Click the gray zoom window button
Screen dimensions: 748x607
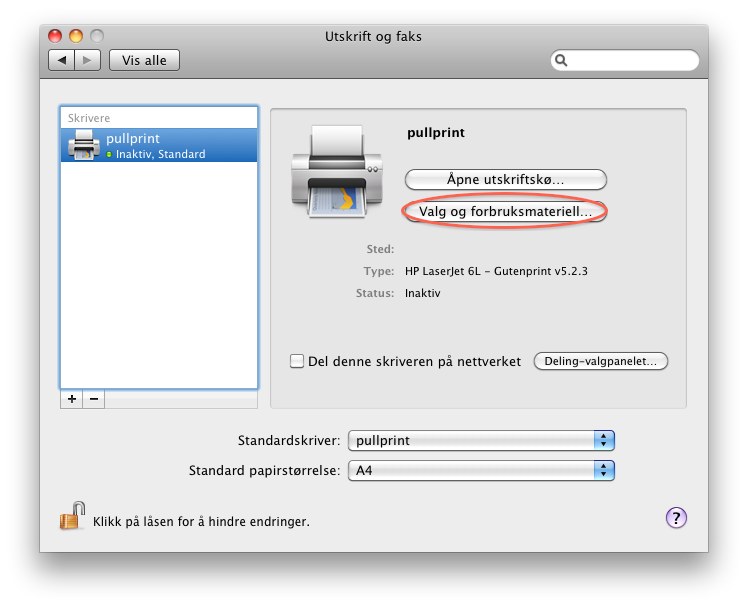tap(97, 37)
